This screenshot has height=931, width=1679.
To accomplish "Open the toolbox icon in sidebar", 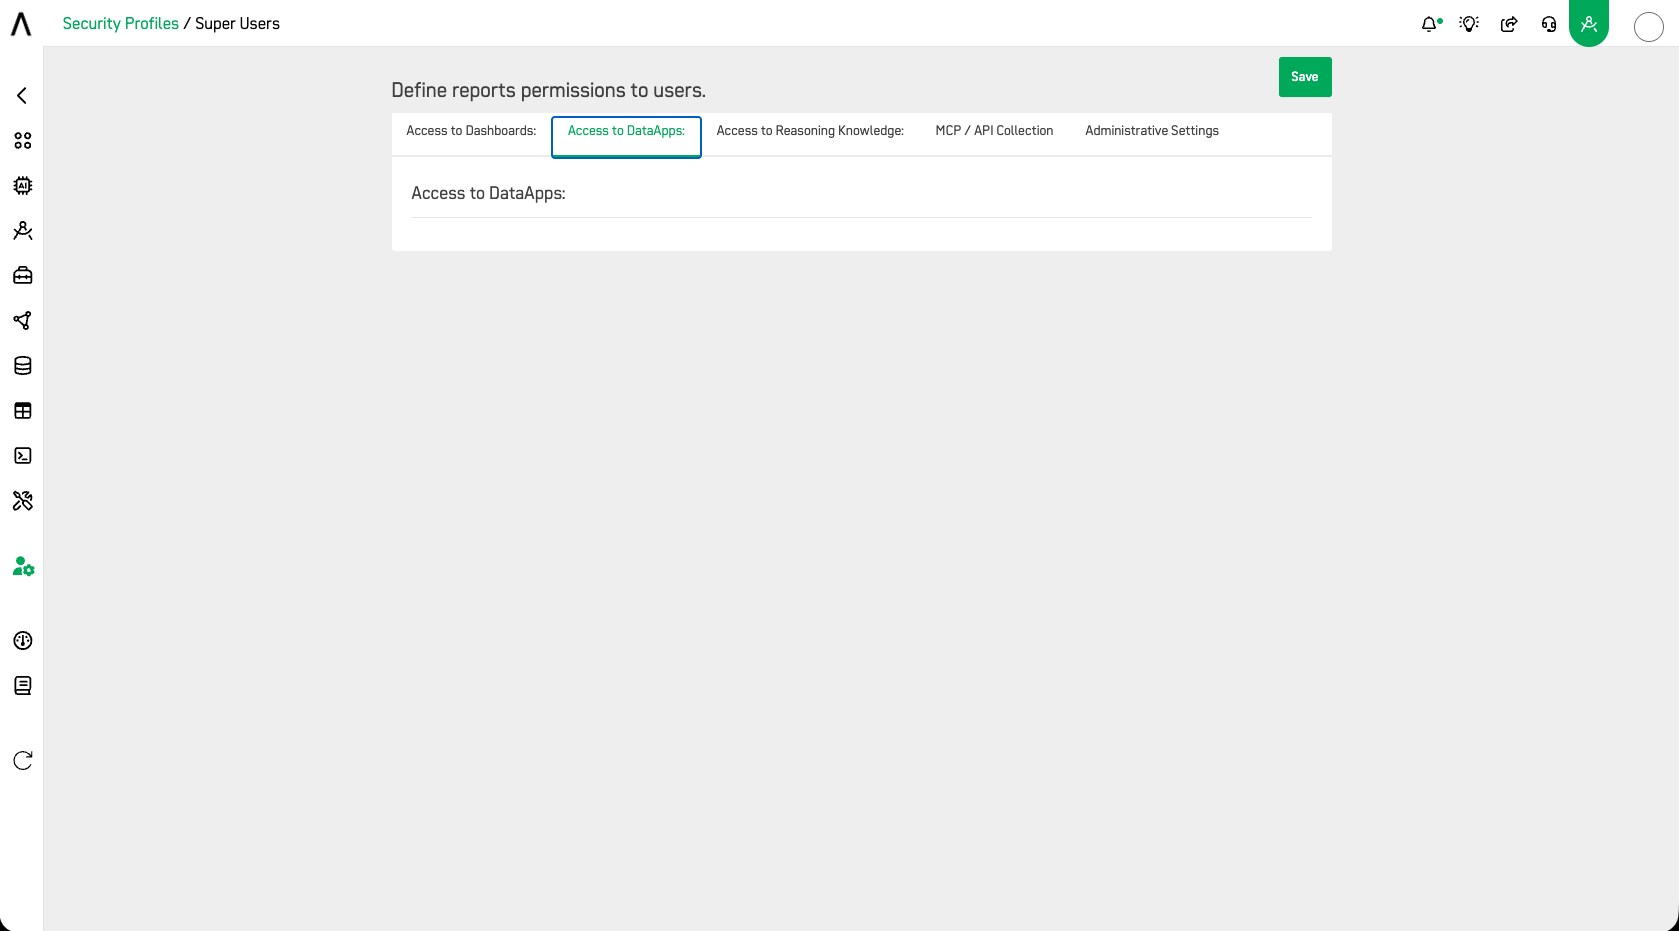I will [22, 276].
